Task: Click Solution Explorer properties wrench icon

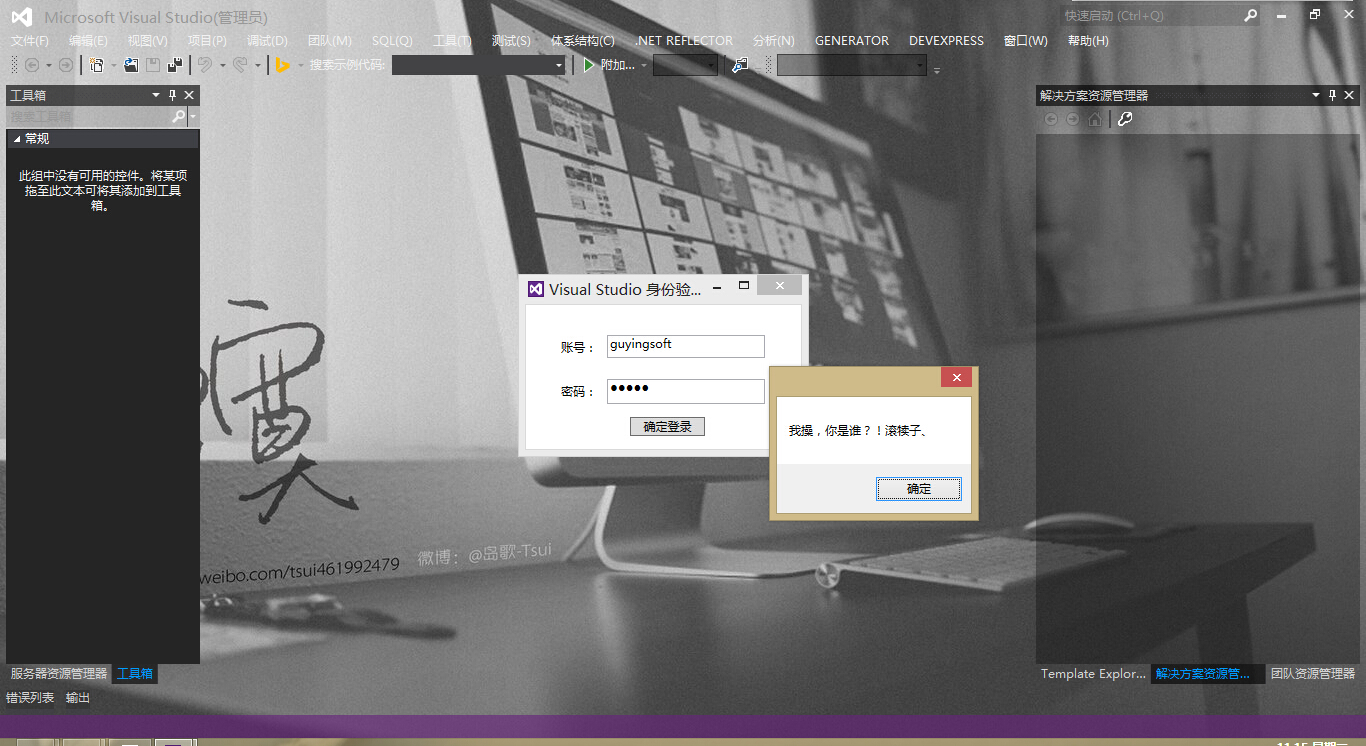Action: coord(1125,119)
